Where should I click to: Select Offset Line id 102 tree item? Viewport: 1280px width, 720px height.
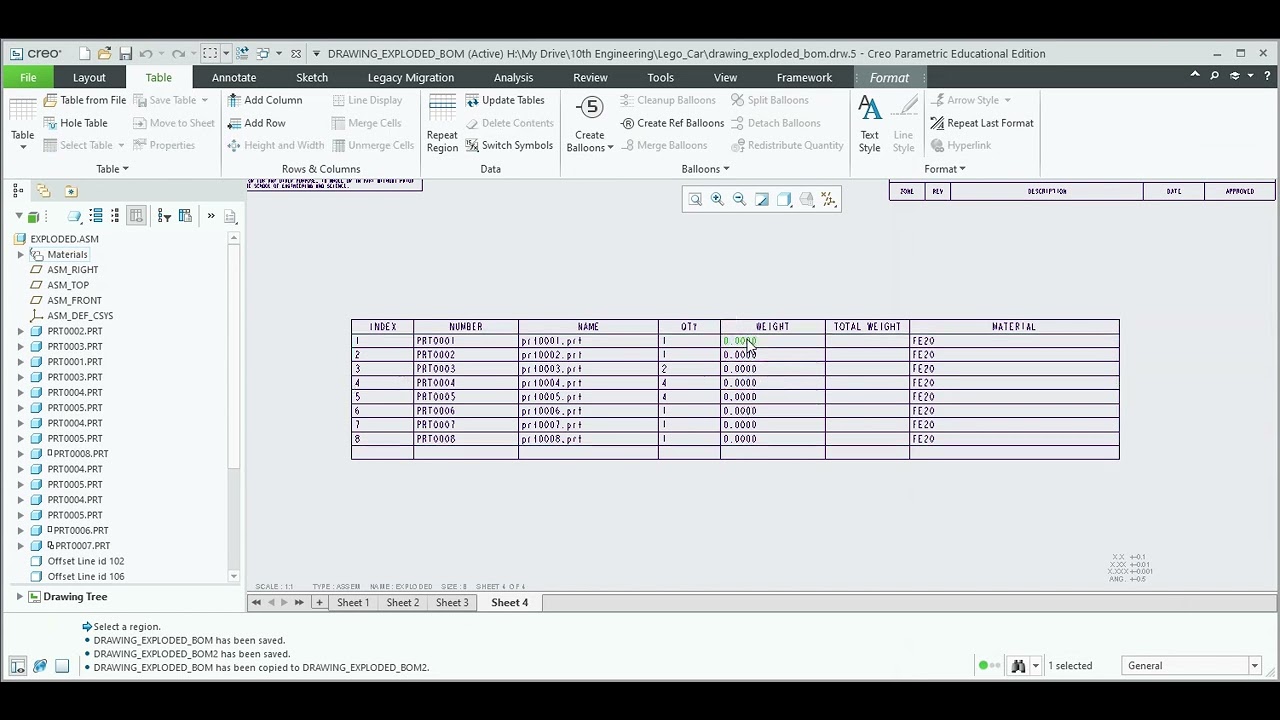[86, 561]
